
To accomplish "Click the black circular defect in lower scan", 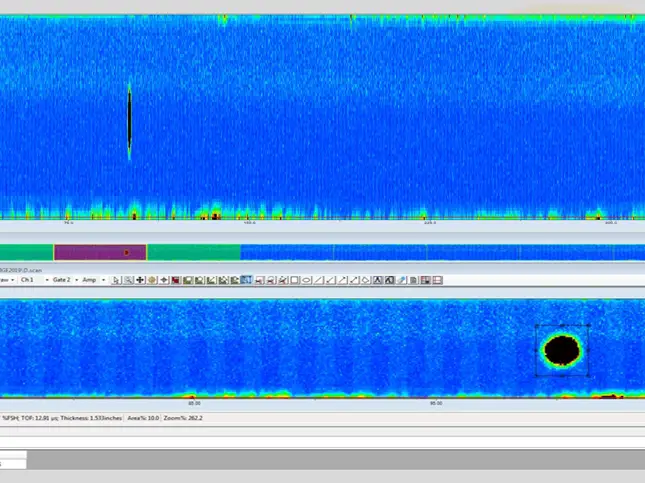I will pos(562,351).
